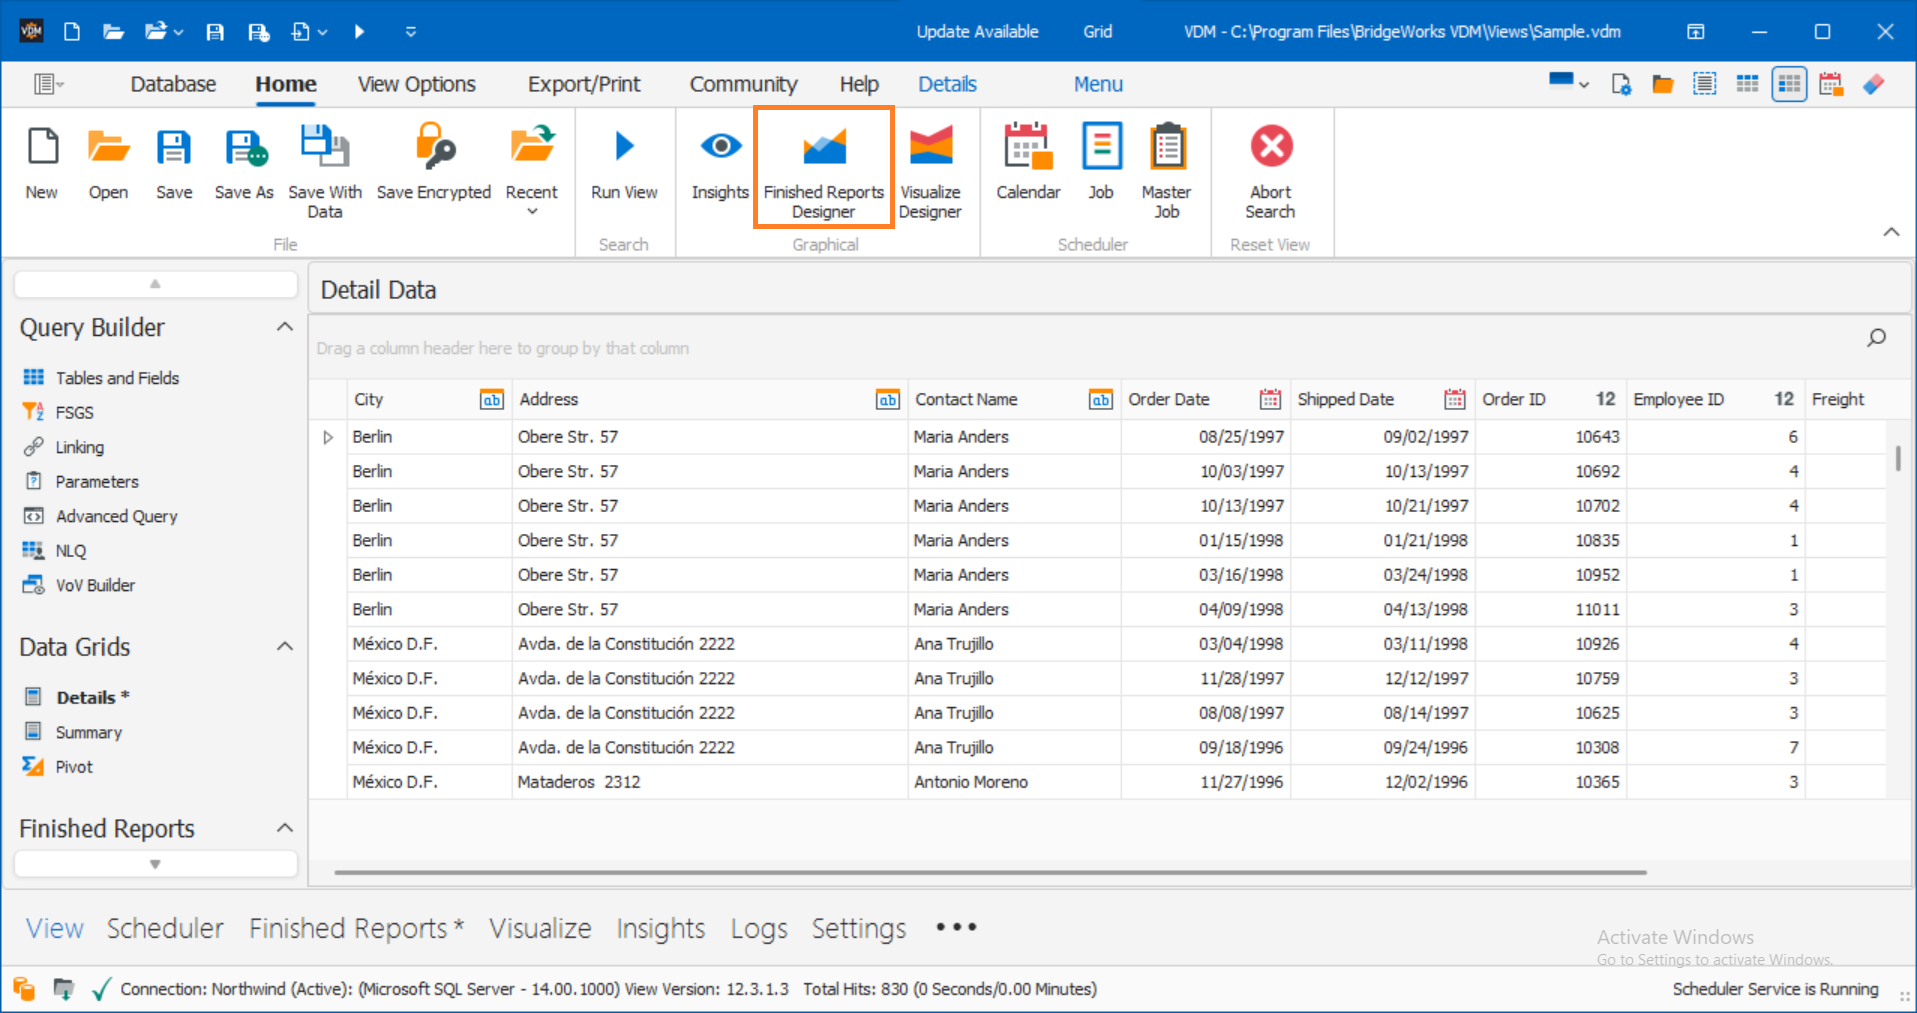Open the Finished Reports selection dropdown

(x=155, y=863)
